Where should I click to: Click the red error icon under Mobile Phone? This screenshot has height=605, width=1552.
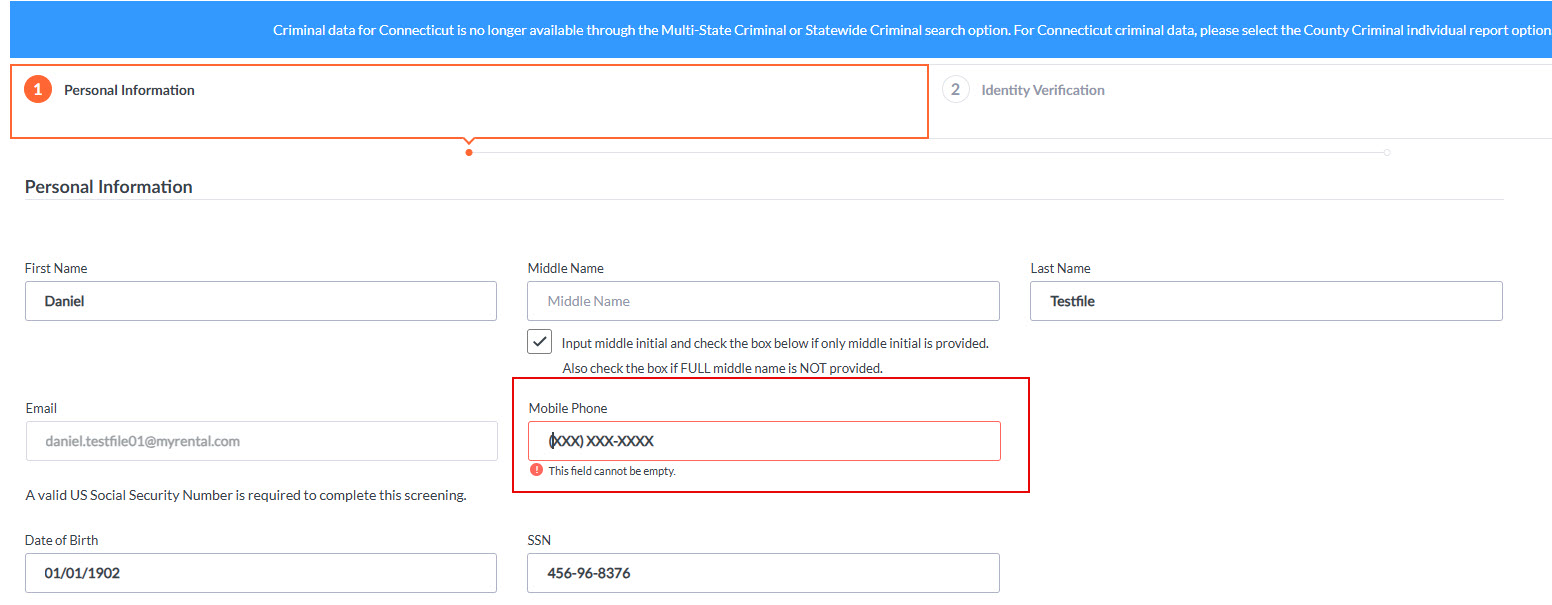point(537,470)
